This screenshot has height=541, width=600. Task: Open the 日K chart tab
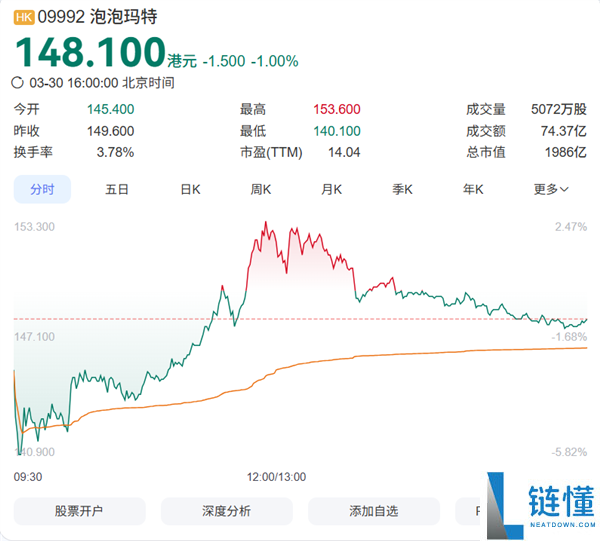coord(190,189)
